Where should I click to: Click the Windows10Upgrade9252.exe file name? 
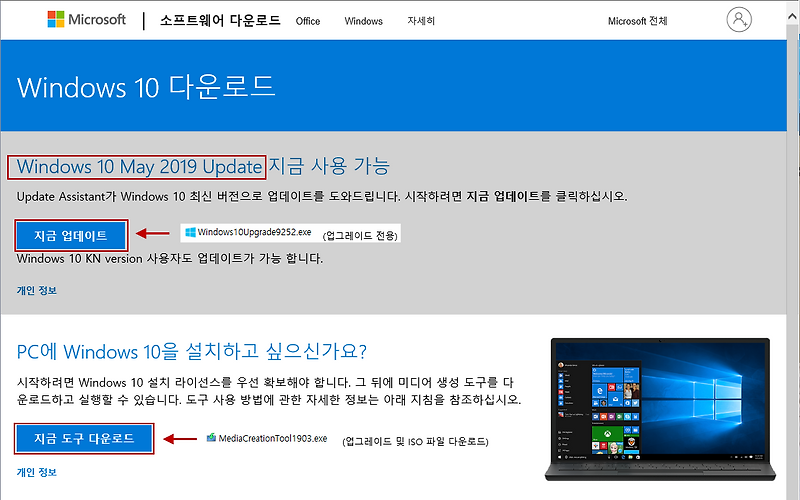(x=255, y=232)
